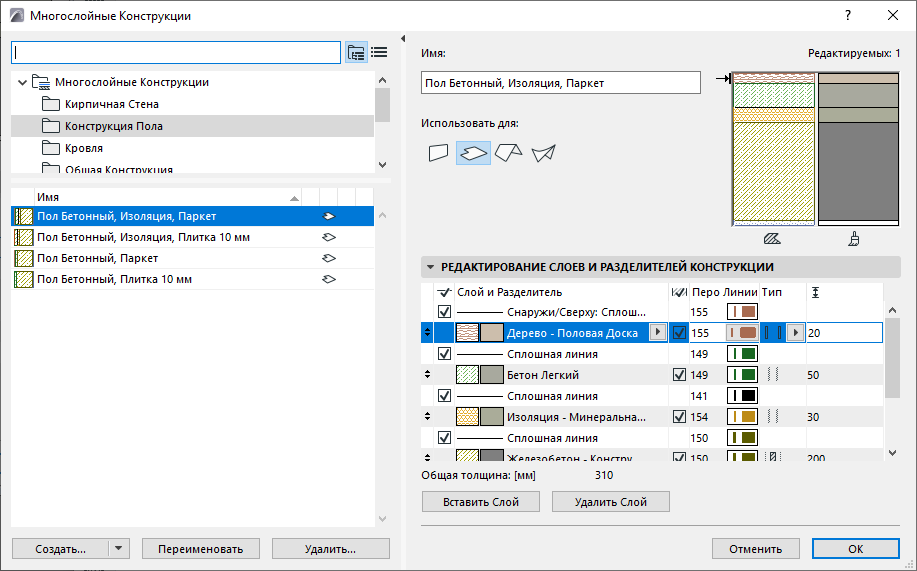
Task: Select Кровля folder
Action: tap(84, 149)
